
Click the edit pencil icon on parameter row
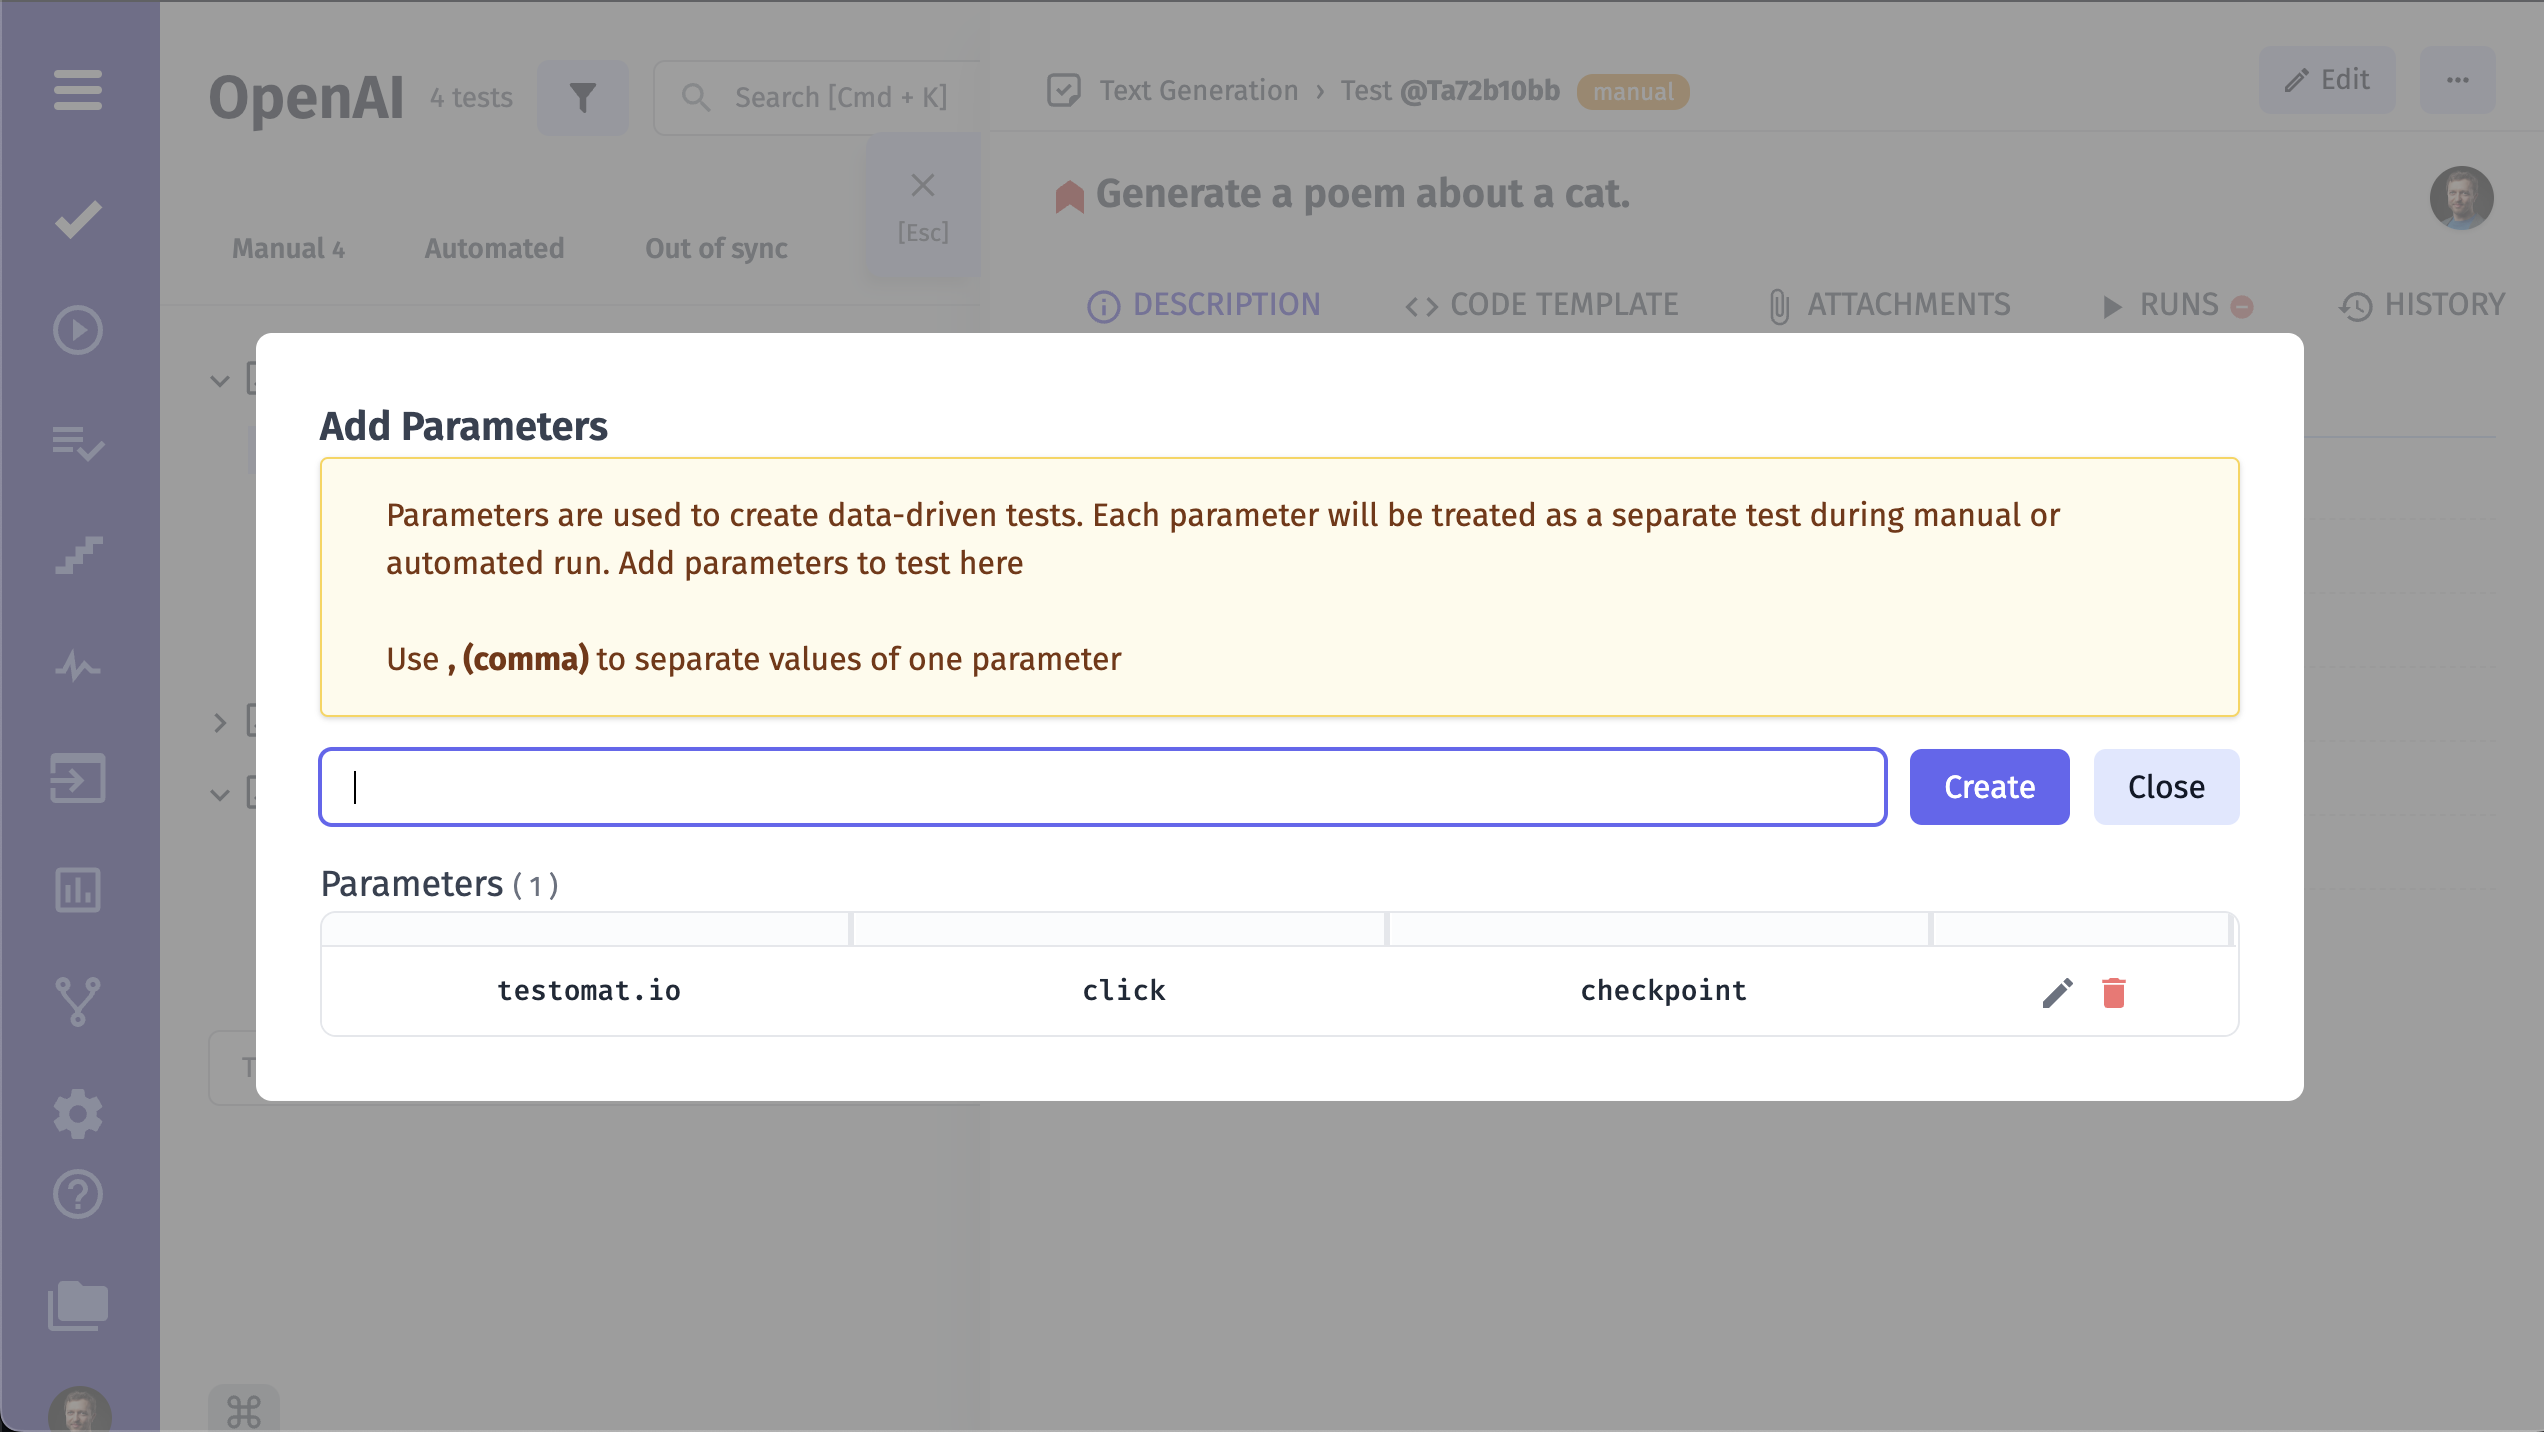[x=2058, y=992]
